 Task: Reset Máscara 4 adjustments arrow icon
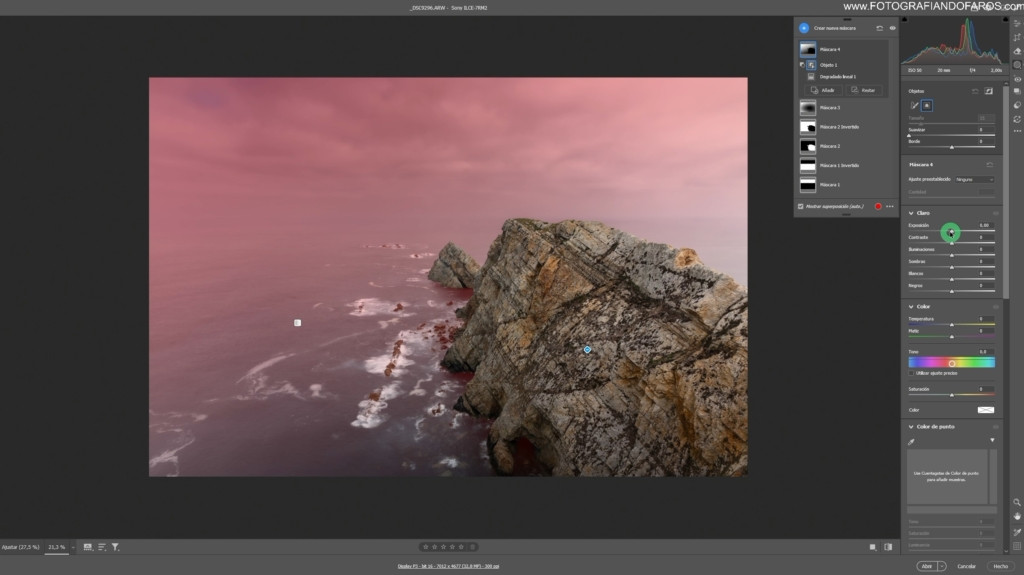tap(989, 165)
